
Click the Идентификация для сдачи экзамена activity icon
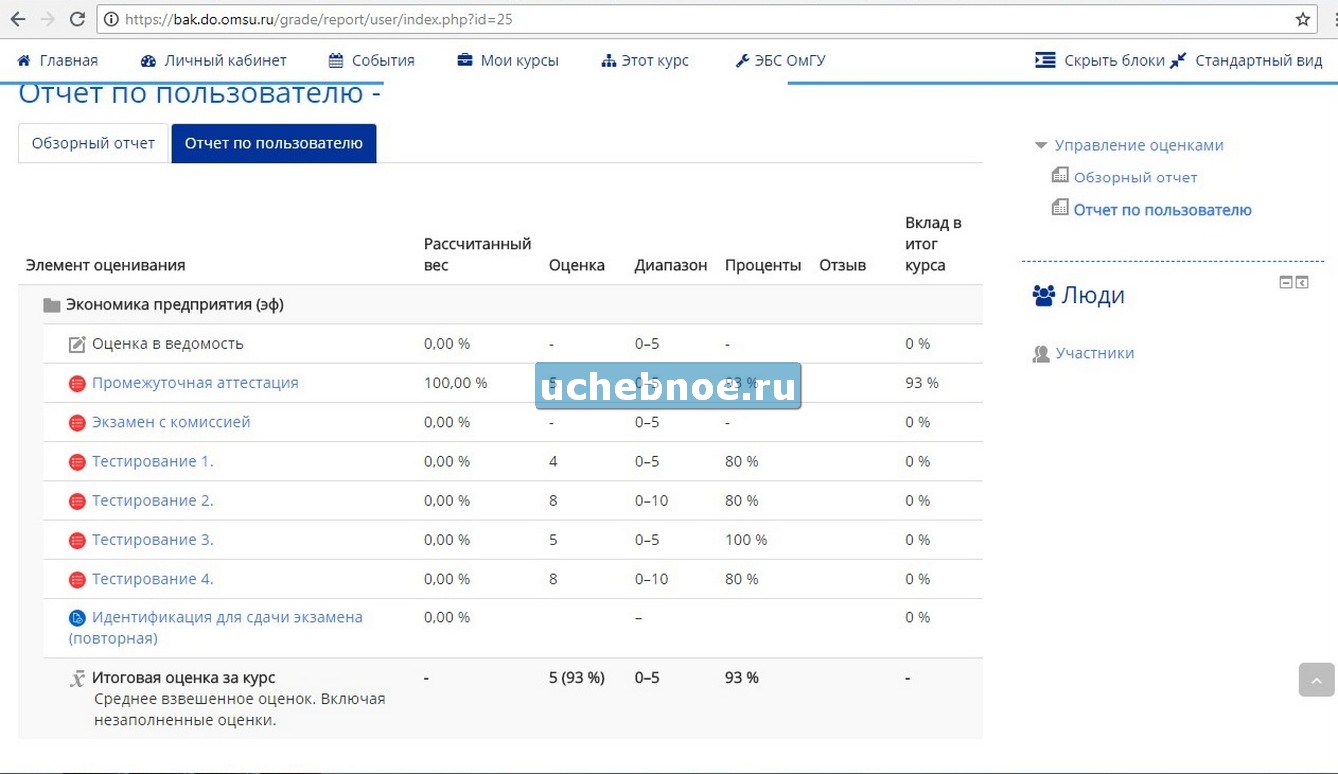click(x=77, y=618)
